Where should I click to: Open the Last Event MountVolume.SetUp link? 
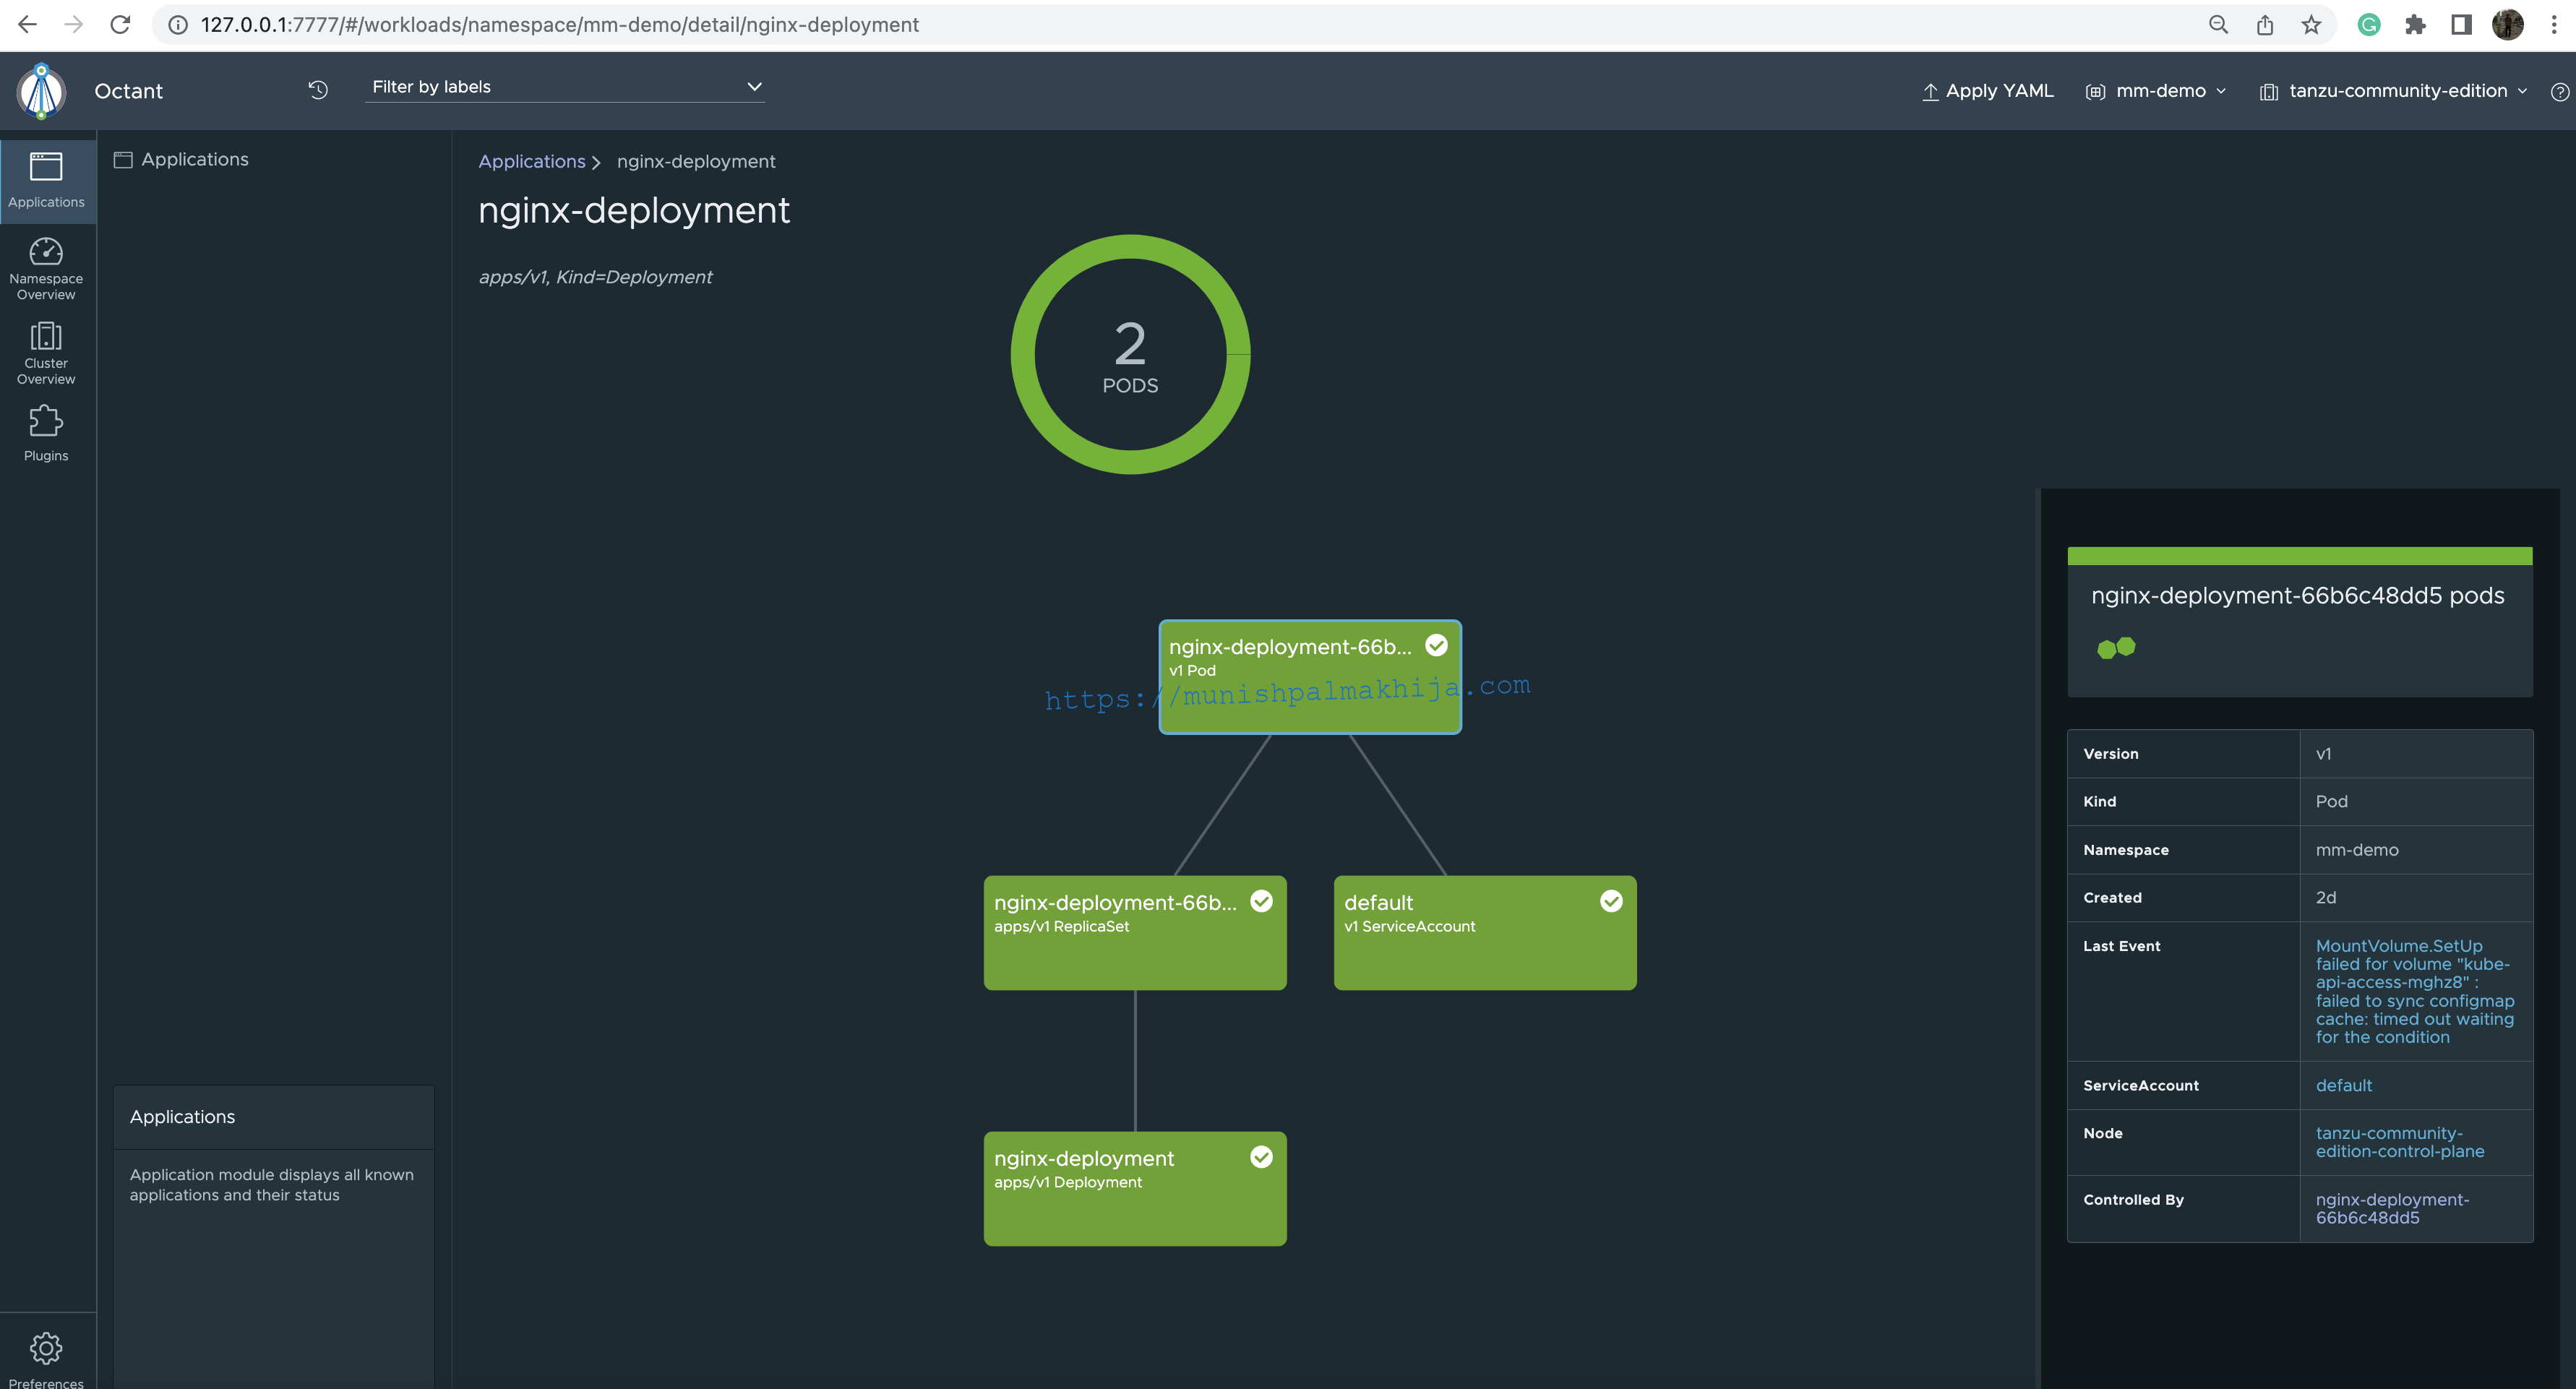coord(2415,991)
